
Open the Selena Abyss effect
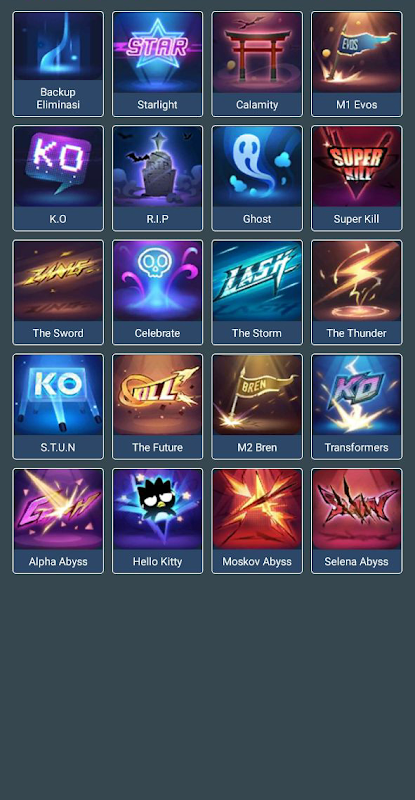point(357,521)
